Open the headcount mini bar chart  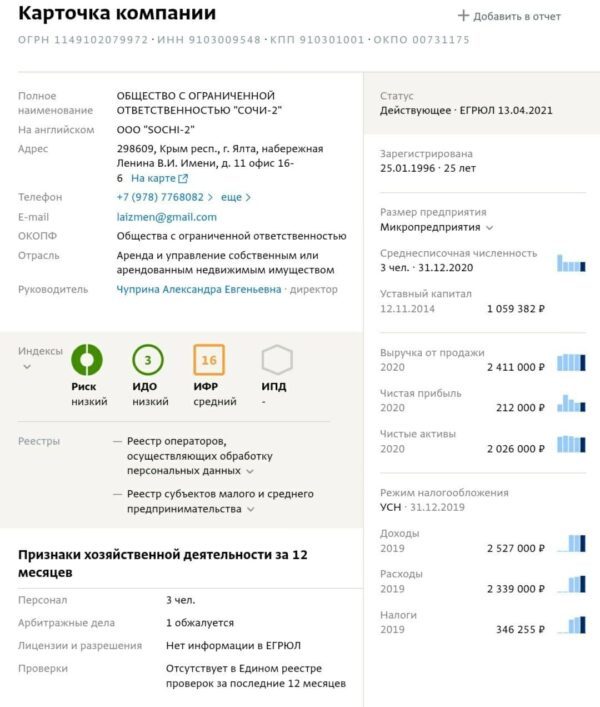[x=570, y=263]
